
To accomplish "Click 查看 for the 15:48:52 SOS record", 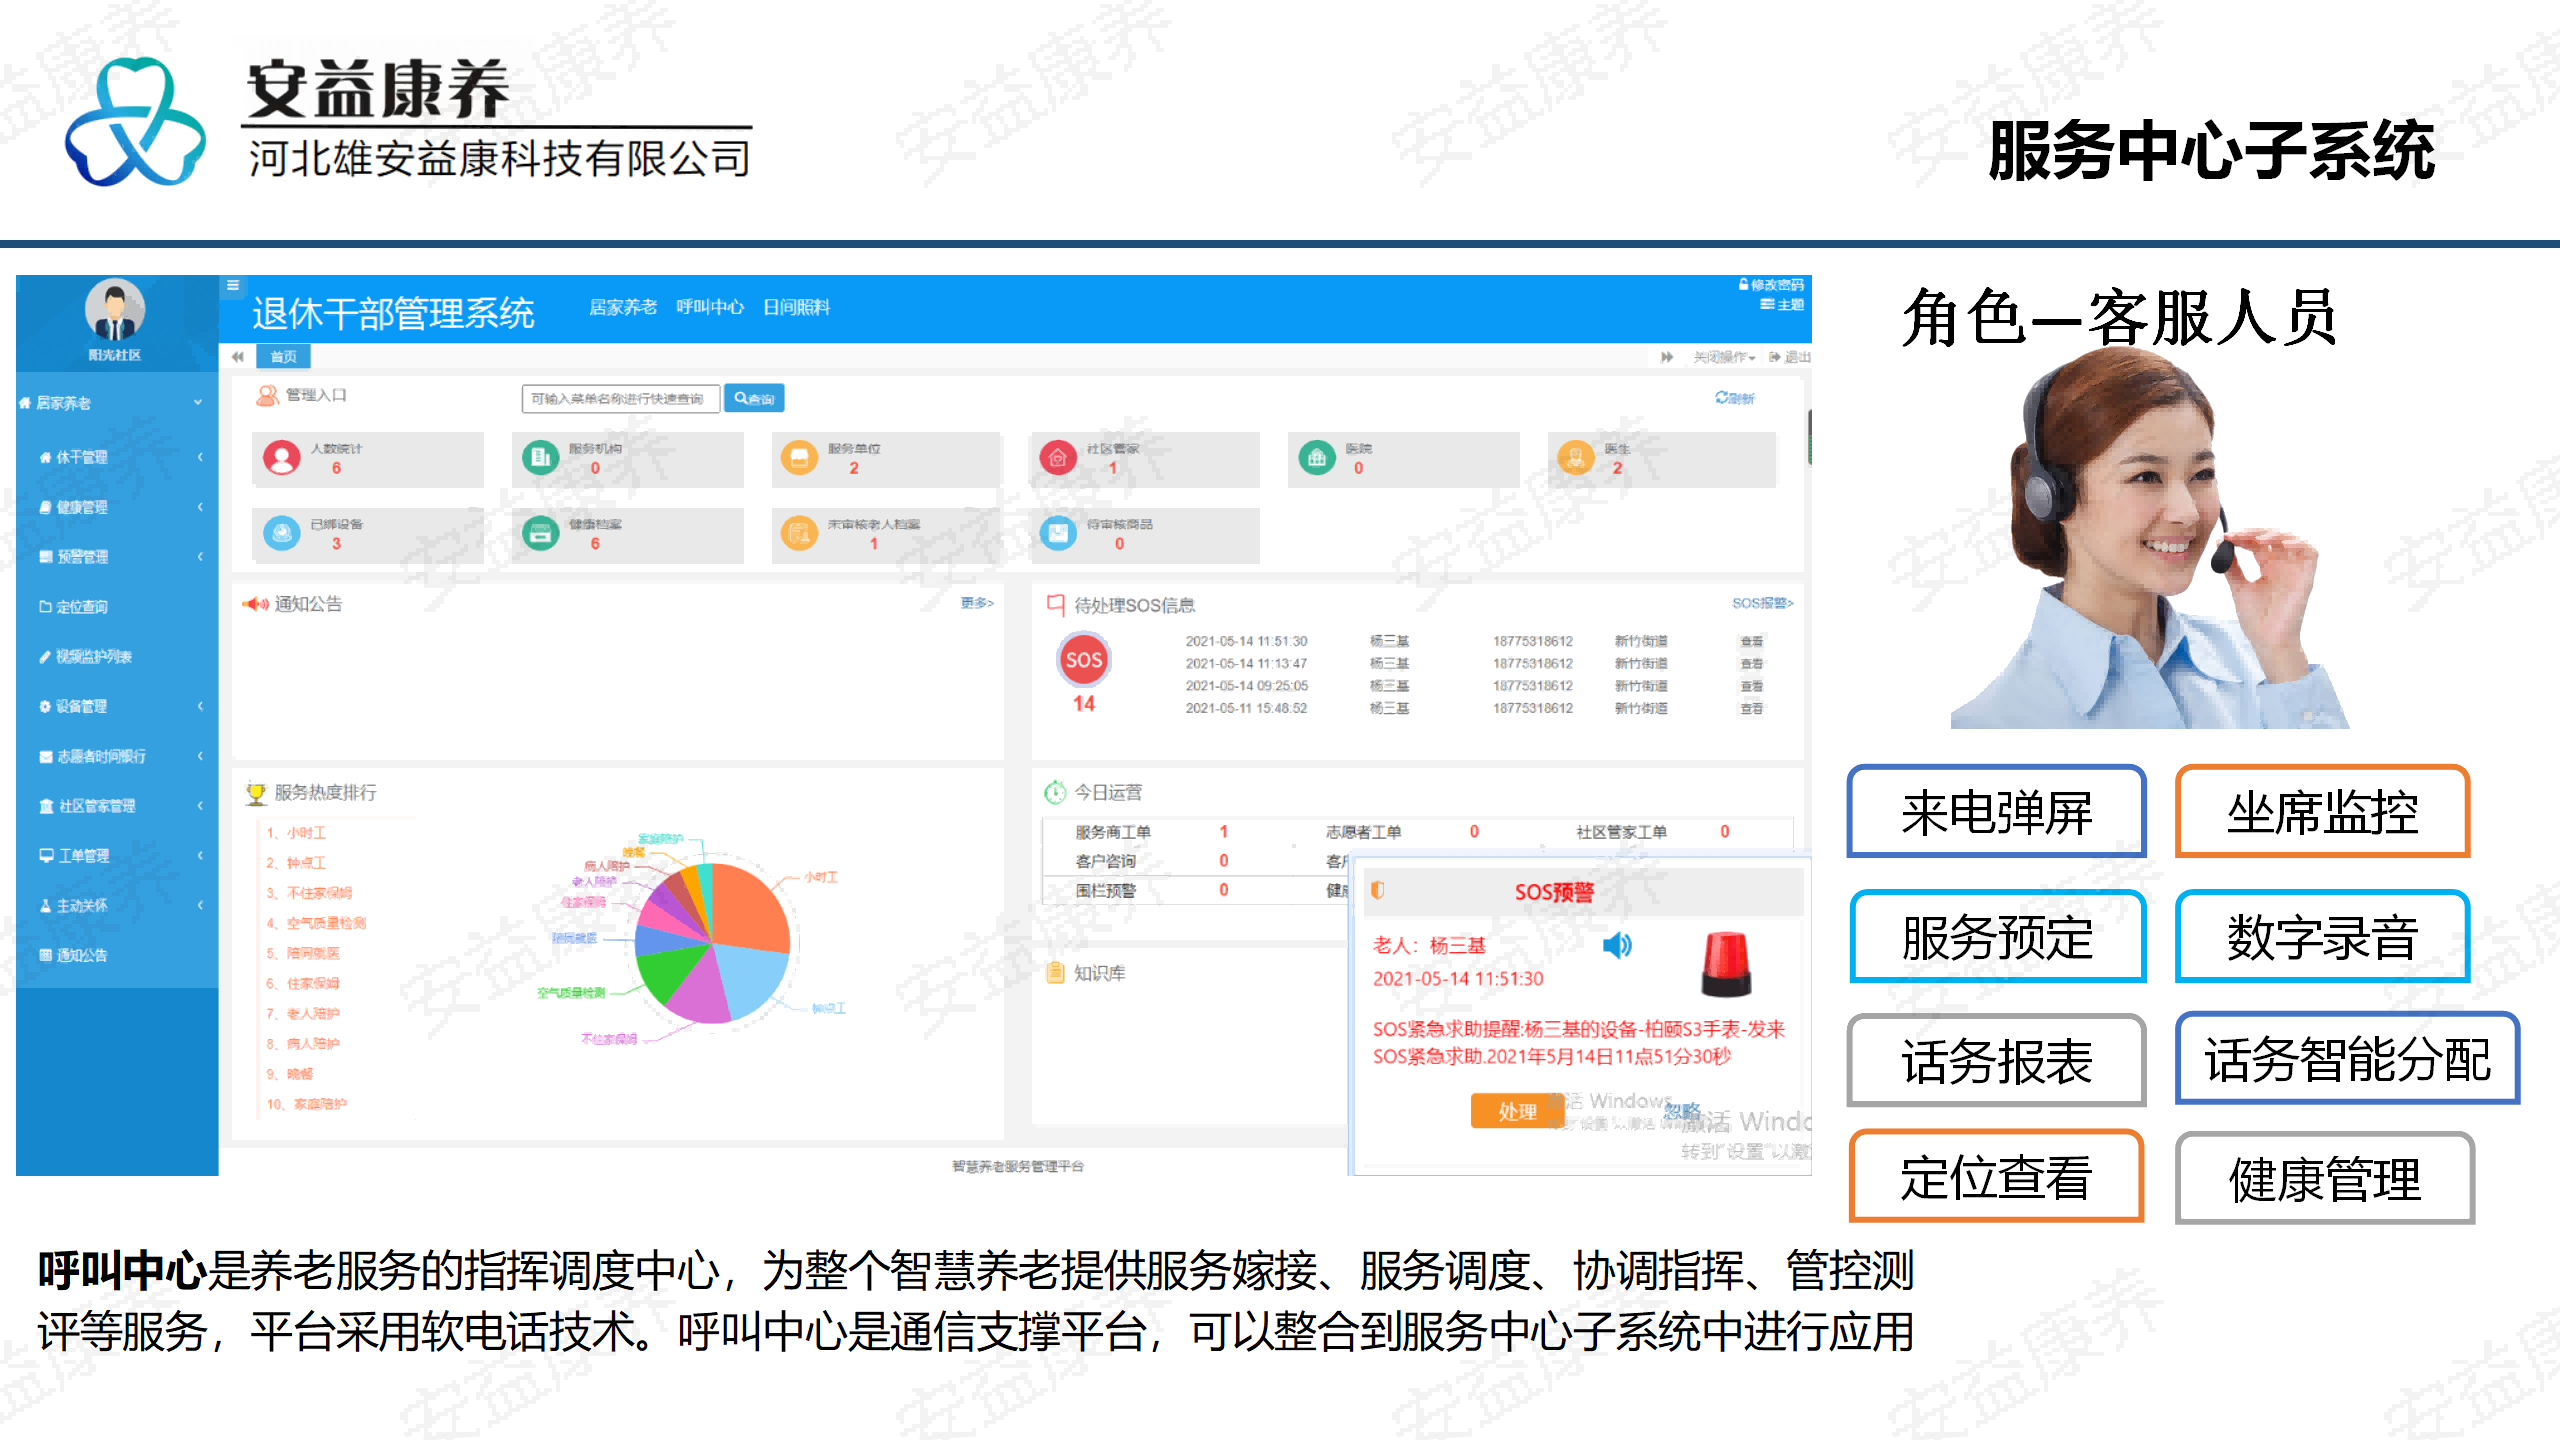I will pos(1752,708).
